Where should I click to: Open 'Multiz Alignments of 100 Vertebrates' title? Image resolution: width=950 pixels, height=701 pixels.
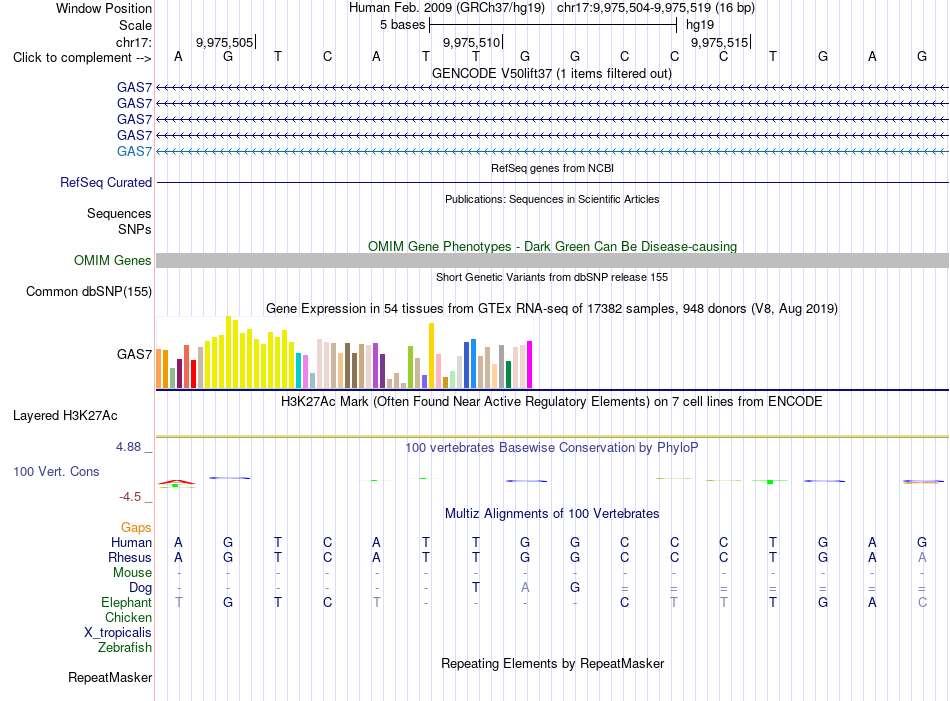552,514
